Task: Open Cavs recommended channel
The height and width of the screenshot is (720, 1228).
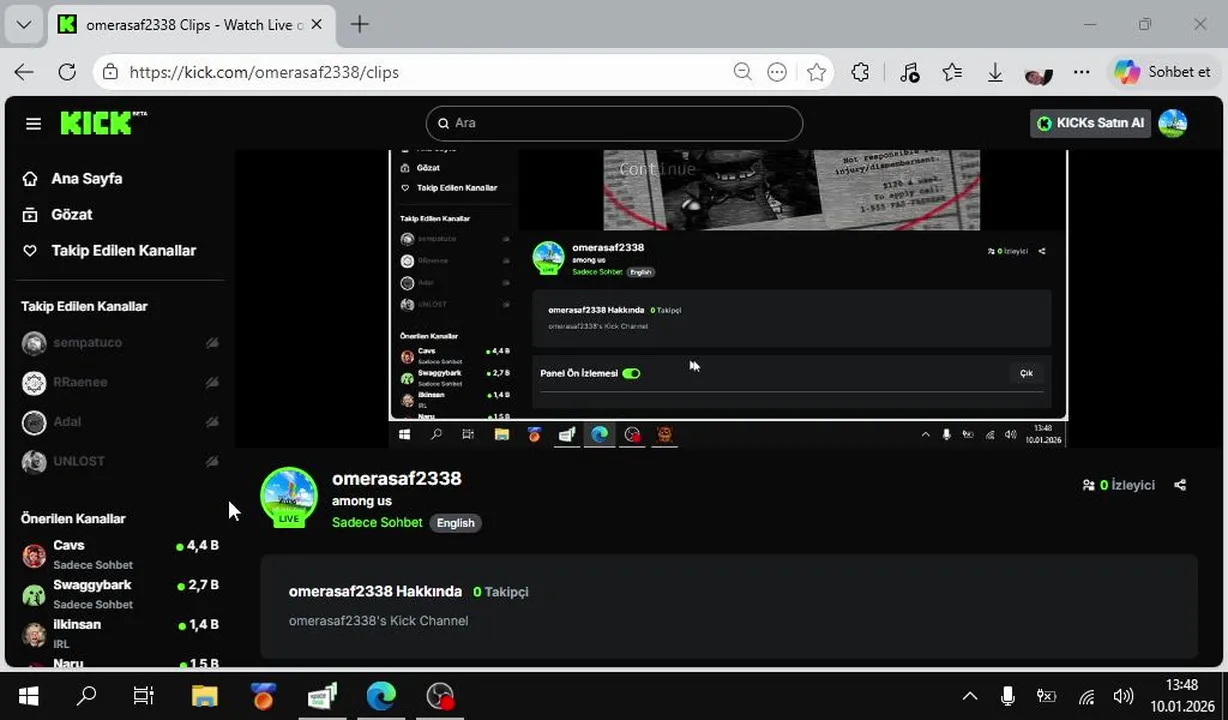Action: 120,555
